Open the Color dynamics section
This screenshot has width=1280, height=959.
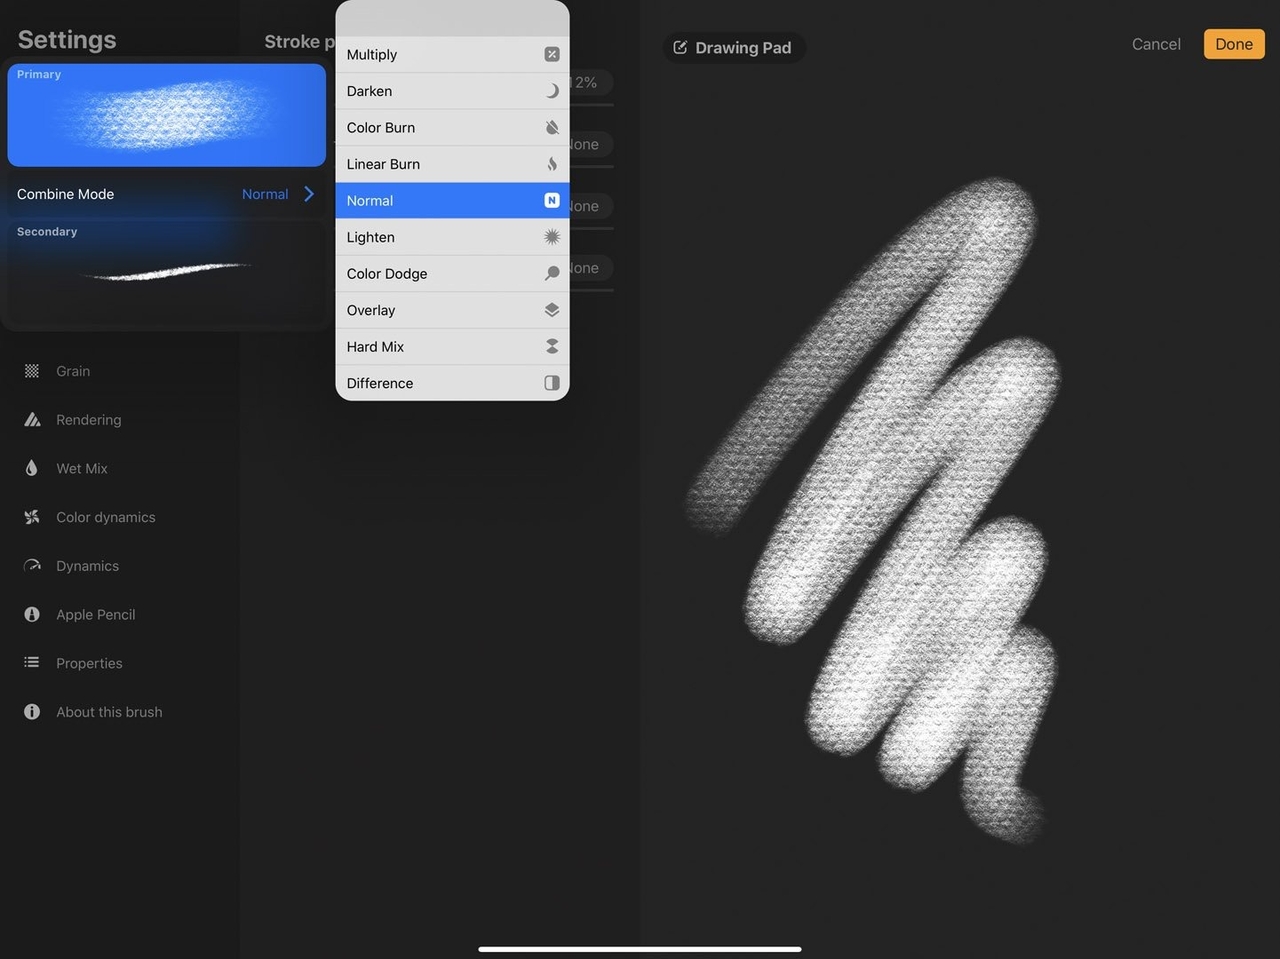coord(105,517)
